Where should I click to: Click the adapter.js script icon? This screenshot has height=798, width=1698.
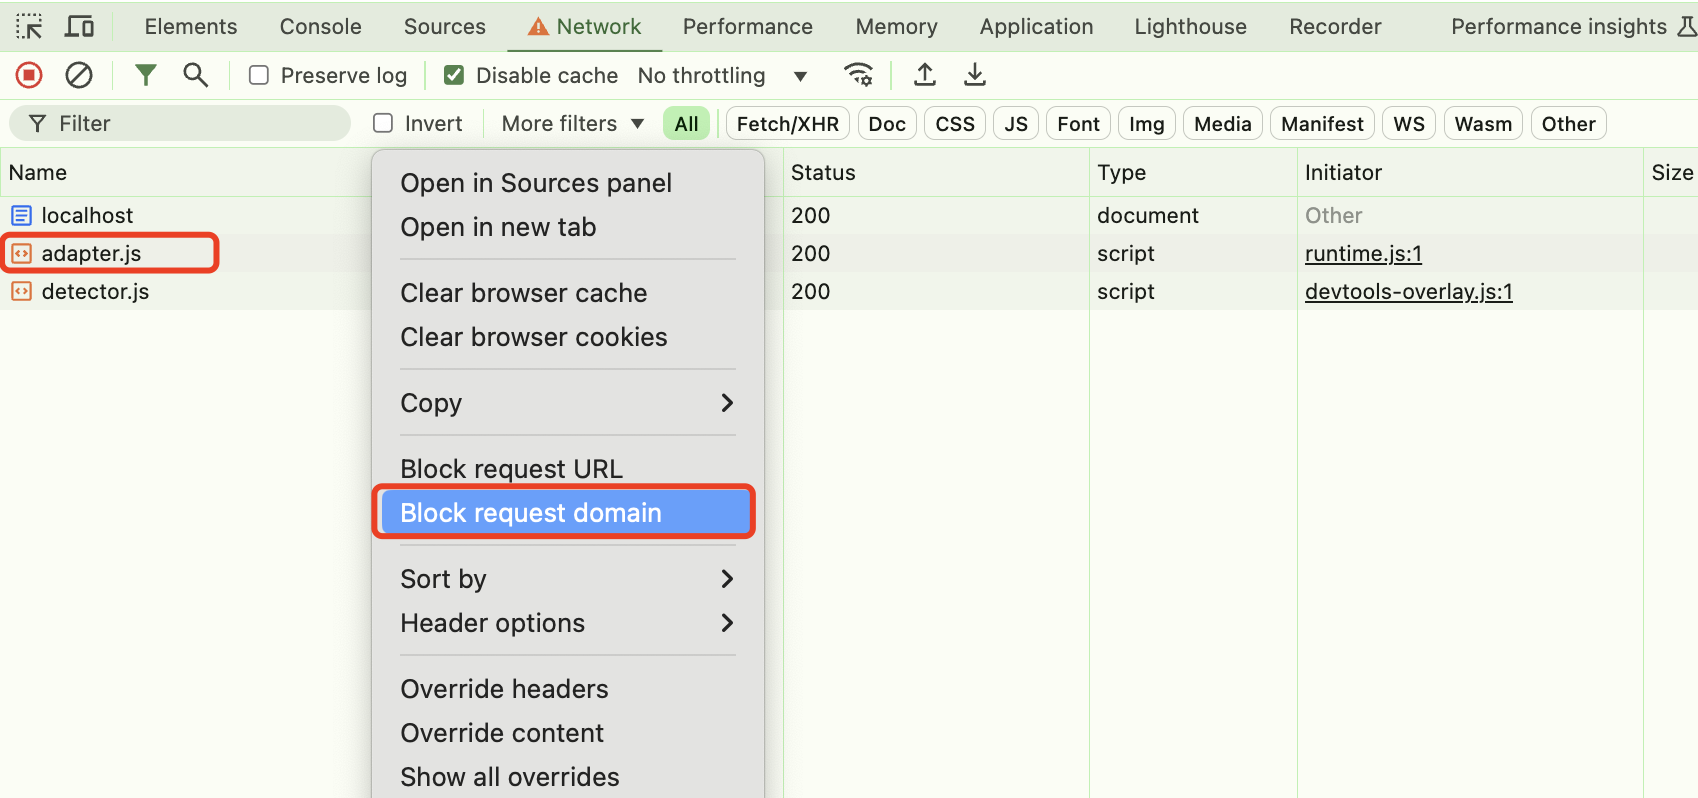click(x=21, y=253)
